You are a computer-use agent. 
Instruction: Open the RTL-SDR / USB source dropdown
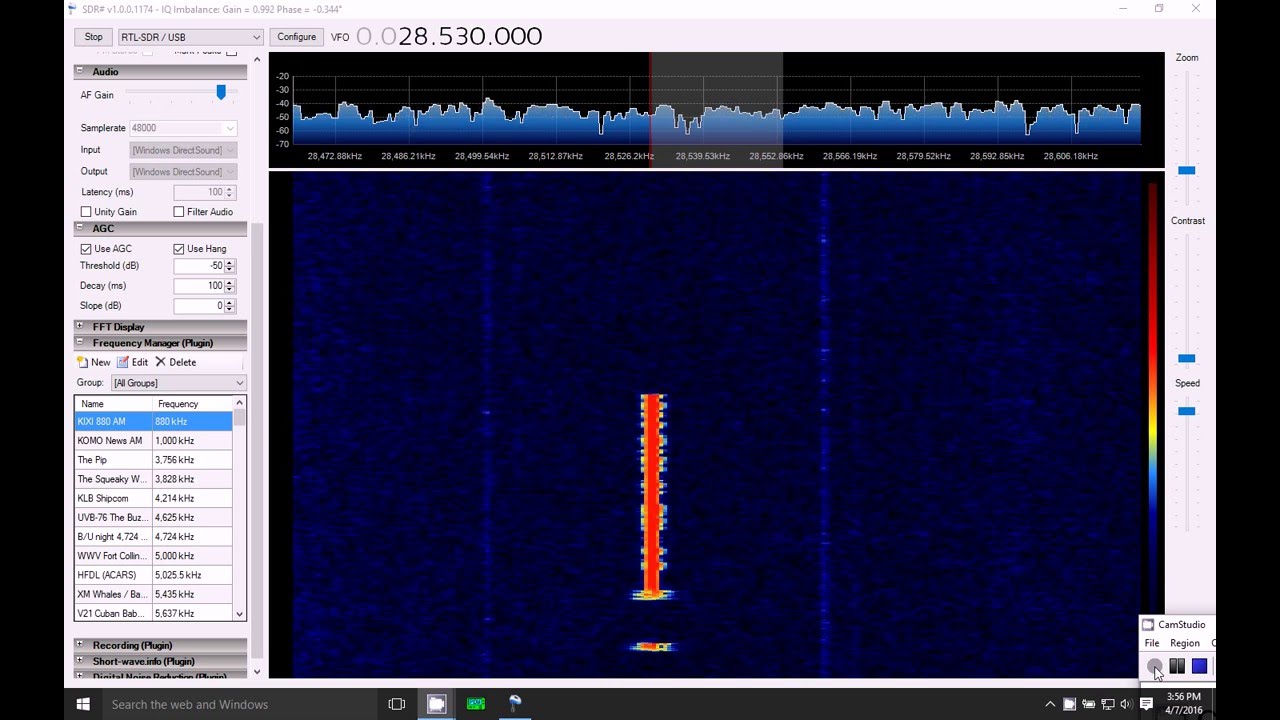coord(190,37)
